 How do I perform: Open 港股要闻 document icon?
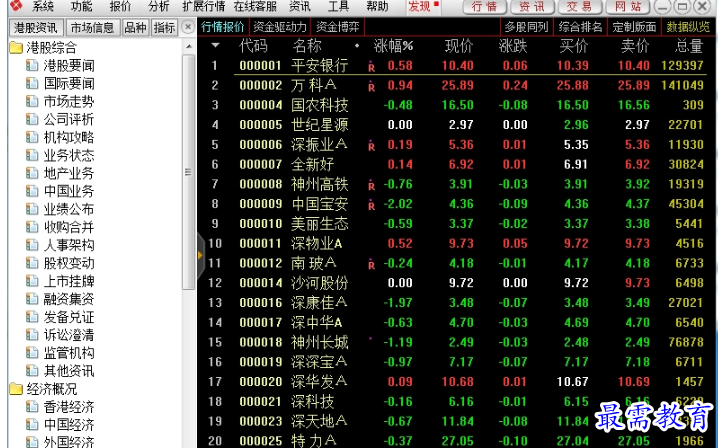(x=32, y=66)
